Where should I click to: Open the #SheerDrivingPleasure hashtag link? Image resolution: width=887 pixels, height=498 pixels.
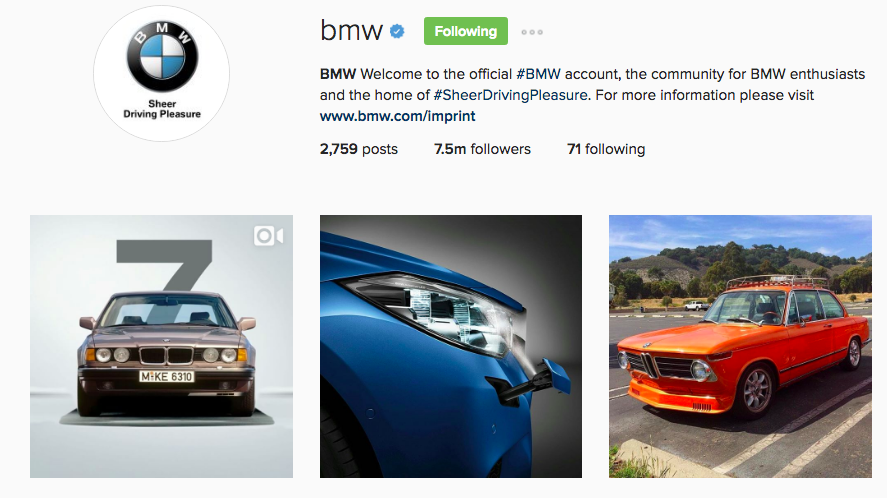pyautogui.click(x=510, y=95)
